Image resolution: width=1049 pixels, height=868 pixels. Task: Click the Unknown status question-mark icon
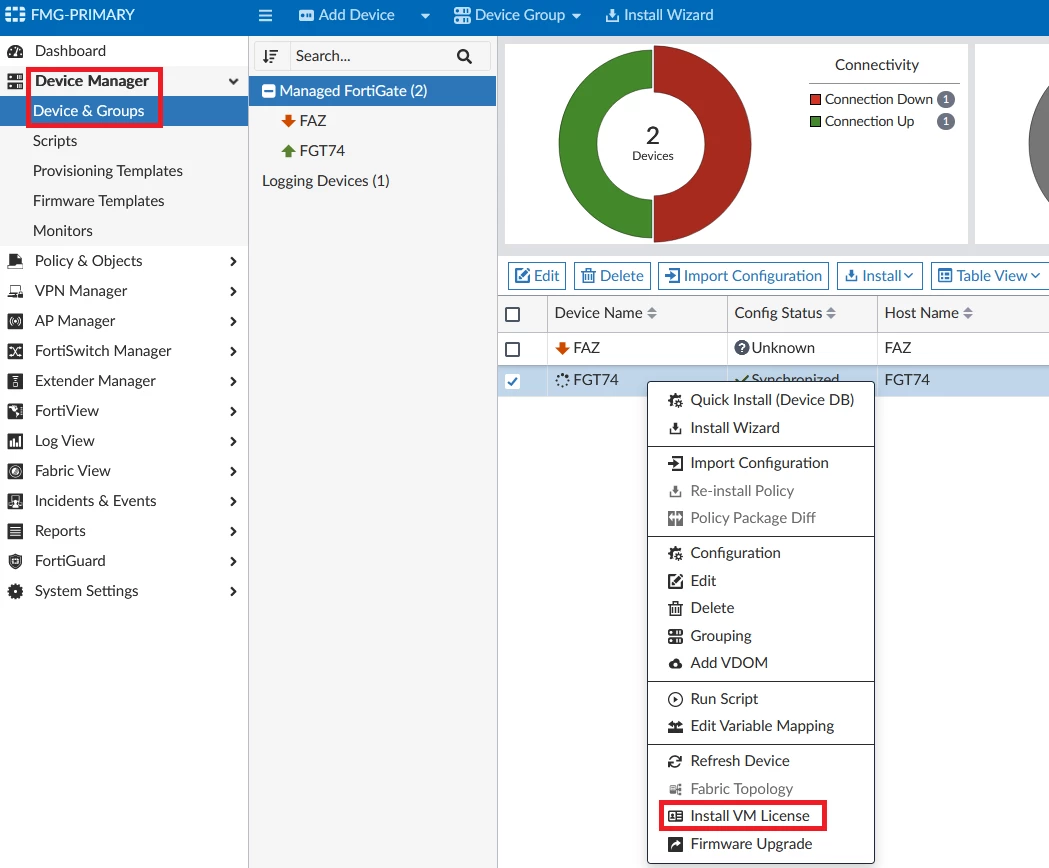[741, 348]
